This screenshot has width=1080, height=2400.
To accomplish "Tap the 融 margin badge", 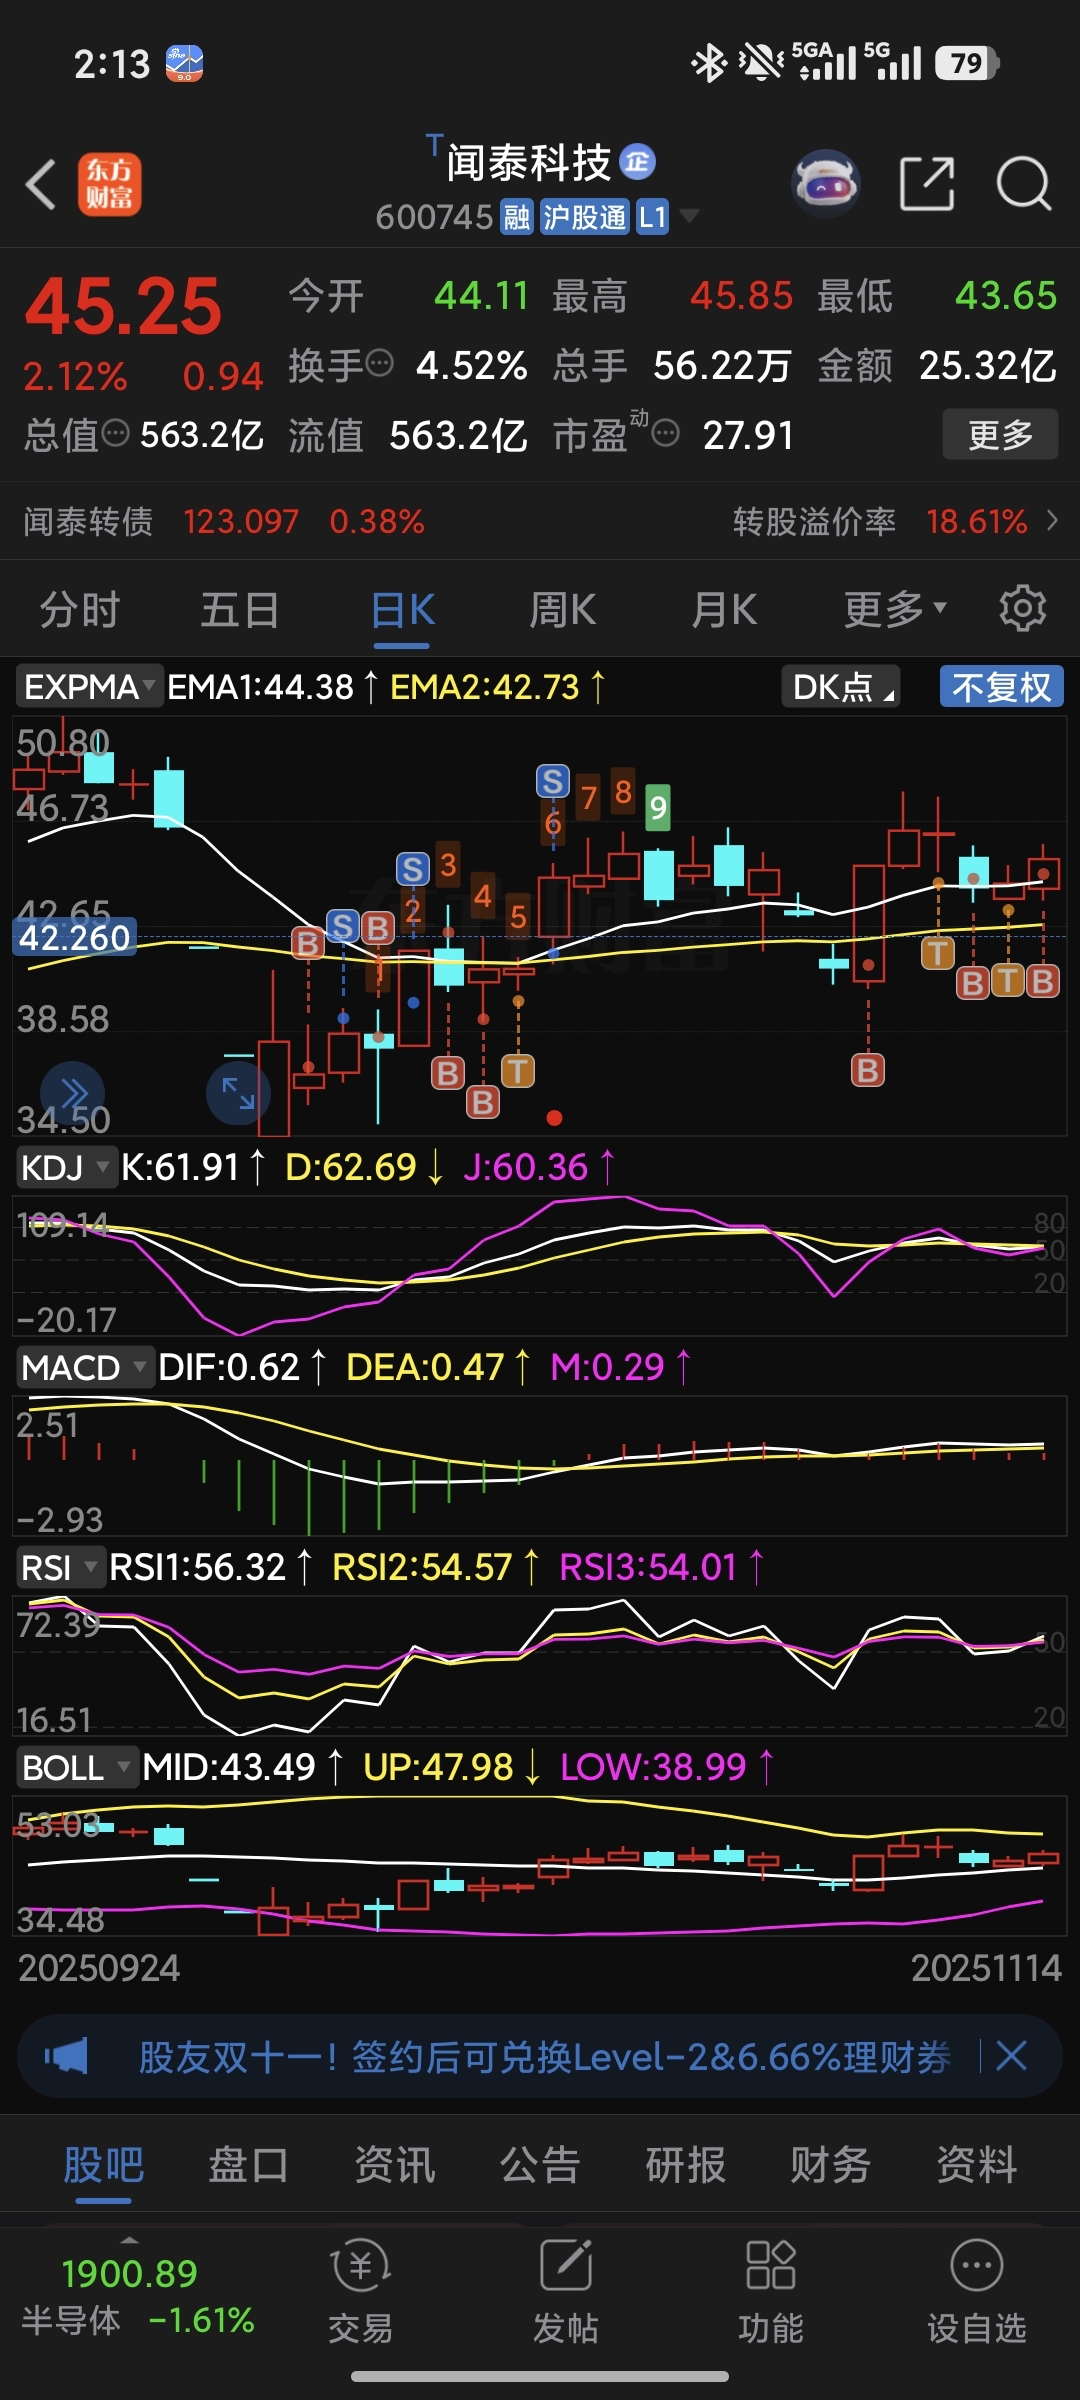I will [517, 217].
